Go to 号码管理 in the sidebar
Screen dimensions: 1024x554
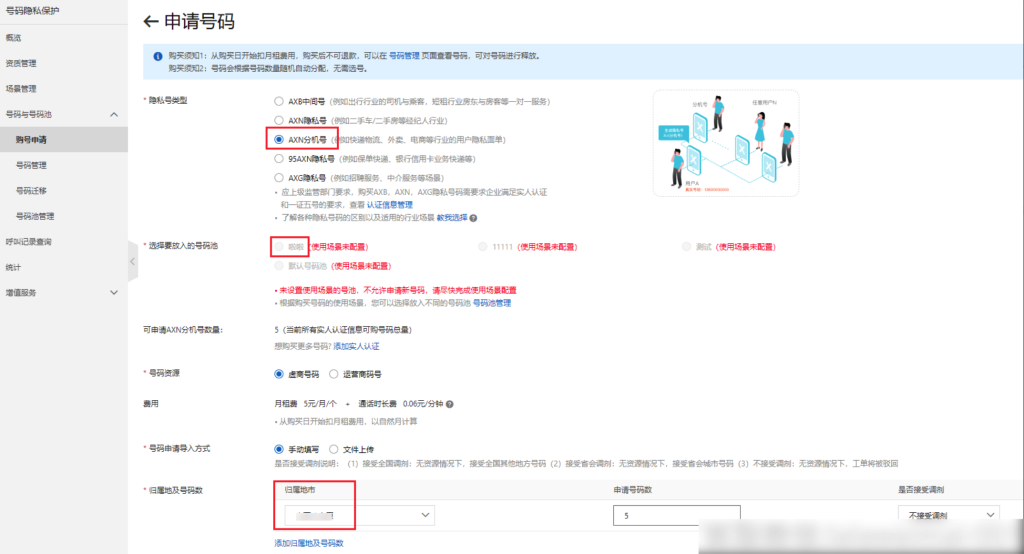[31, 165]
